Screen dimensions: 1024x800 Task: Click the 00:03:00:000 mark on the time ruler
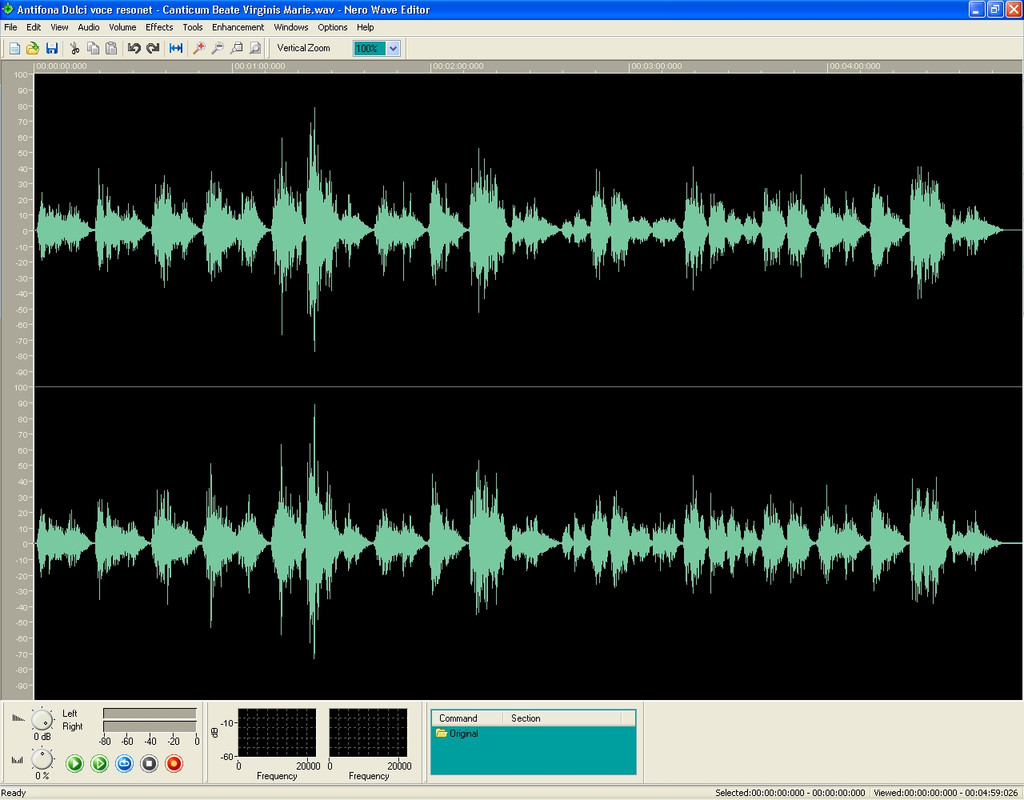[656, 66]
